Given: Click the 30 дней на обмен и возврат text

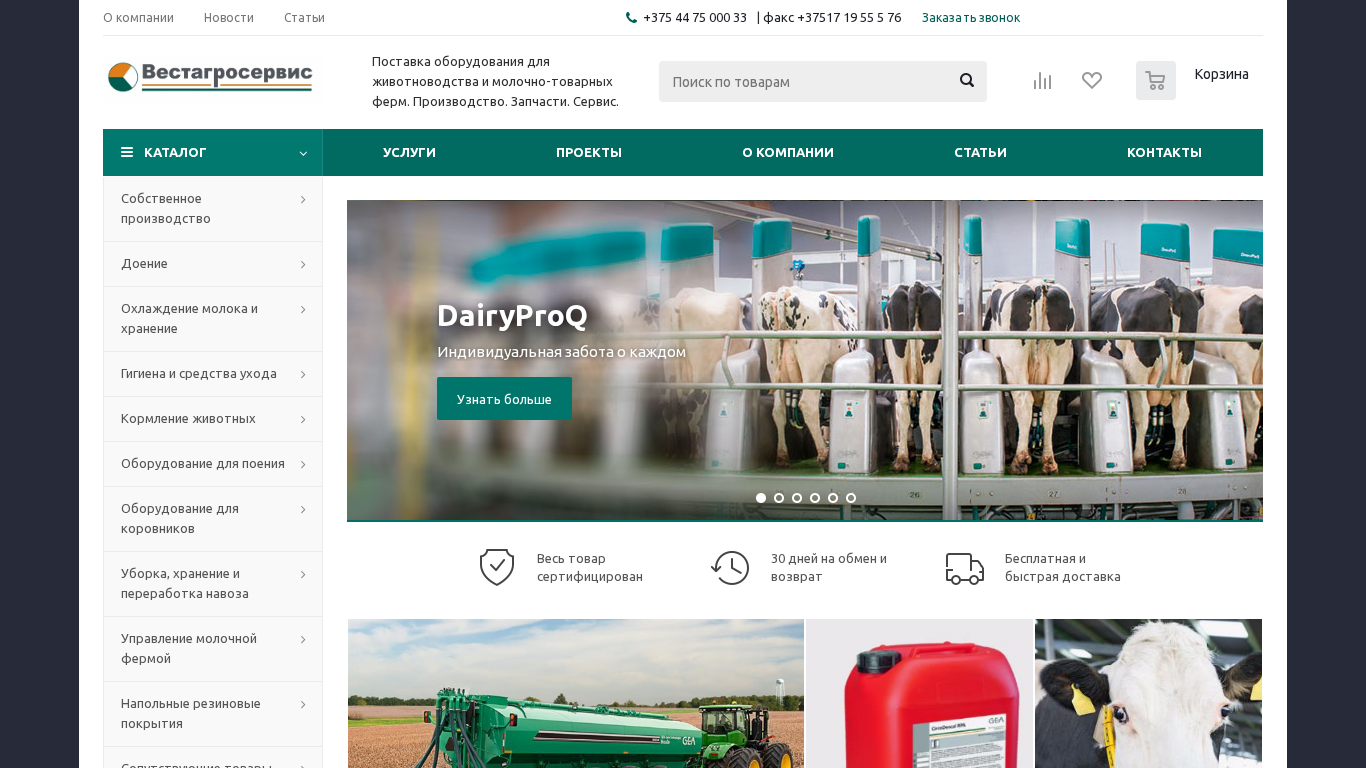Looking at the screenshot, I should point(829,568).
